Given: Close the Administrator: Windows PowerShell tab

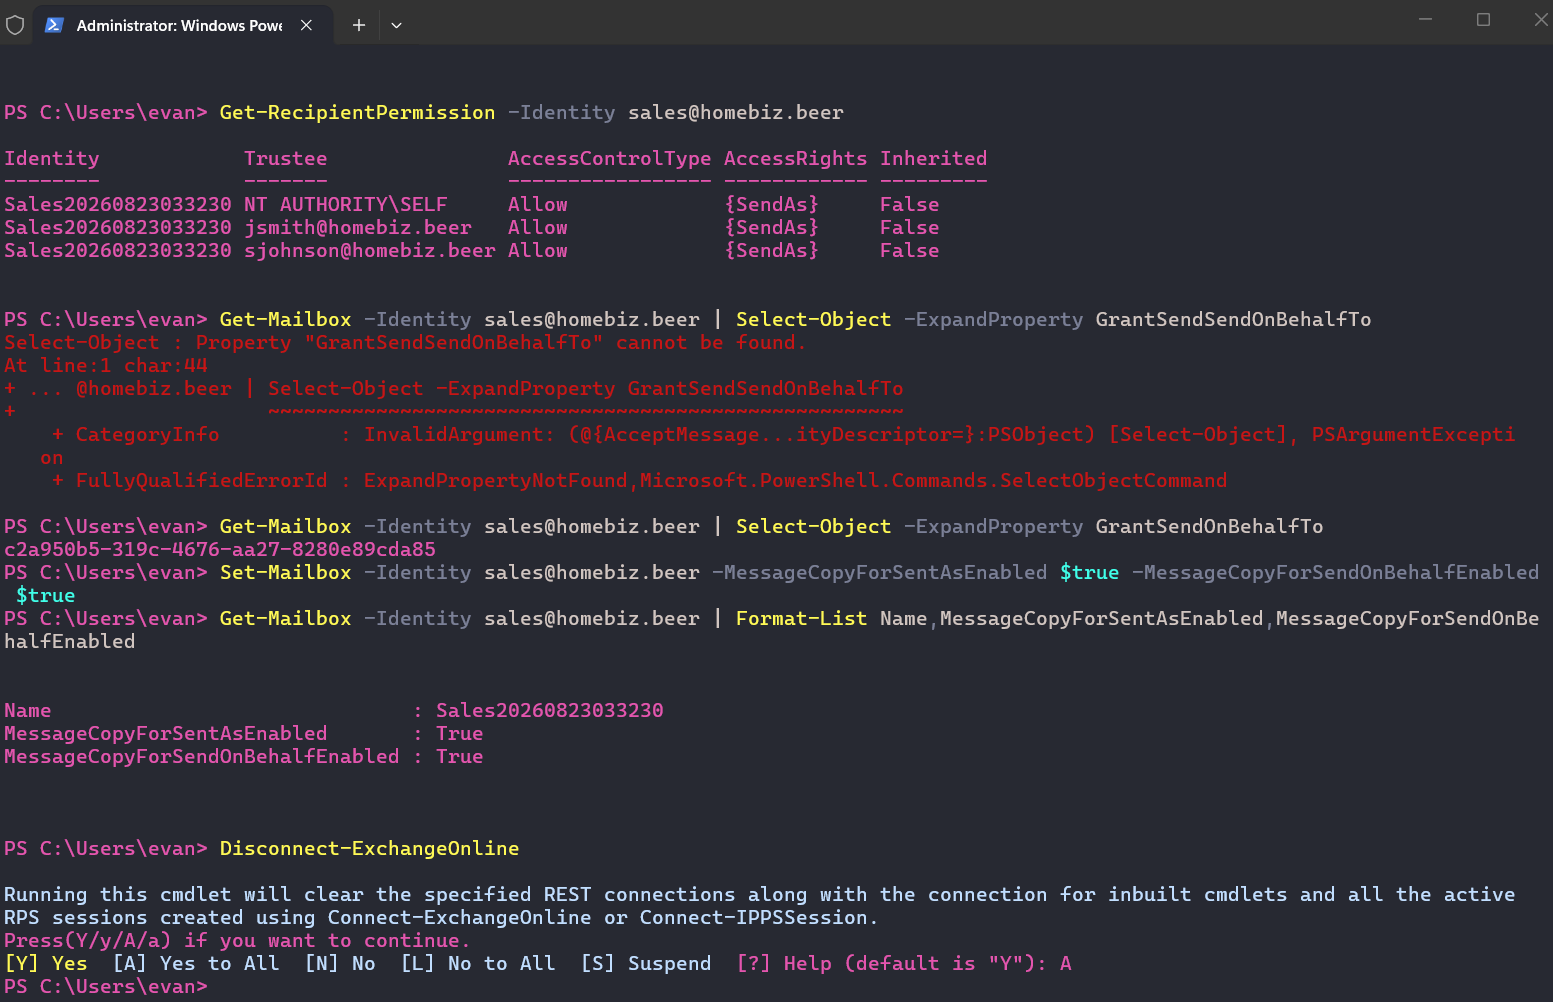Looking at the screenshot, I should [306, 25].
